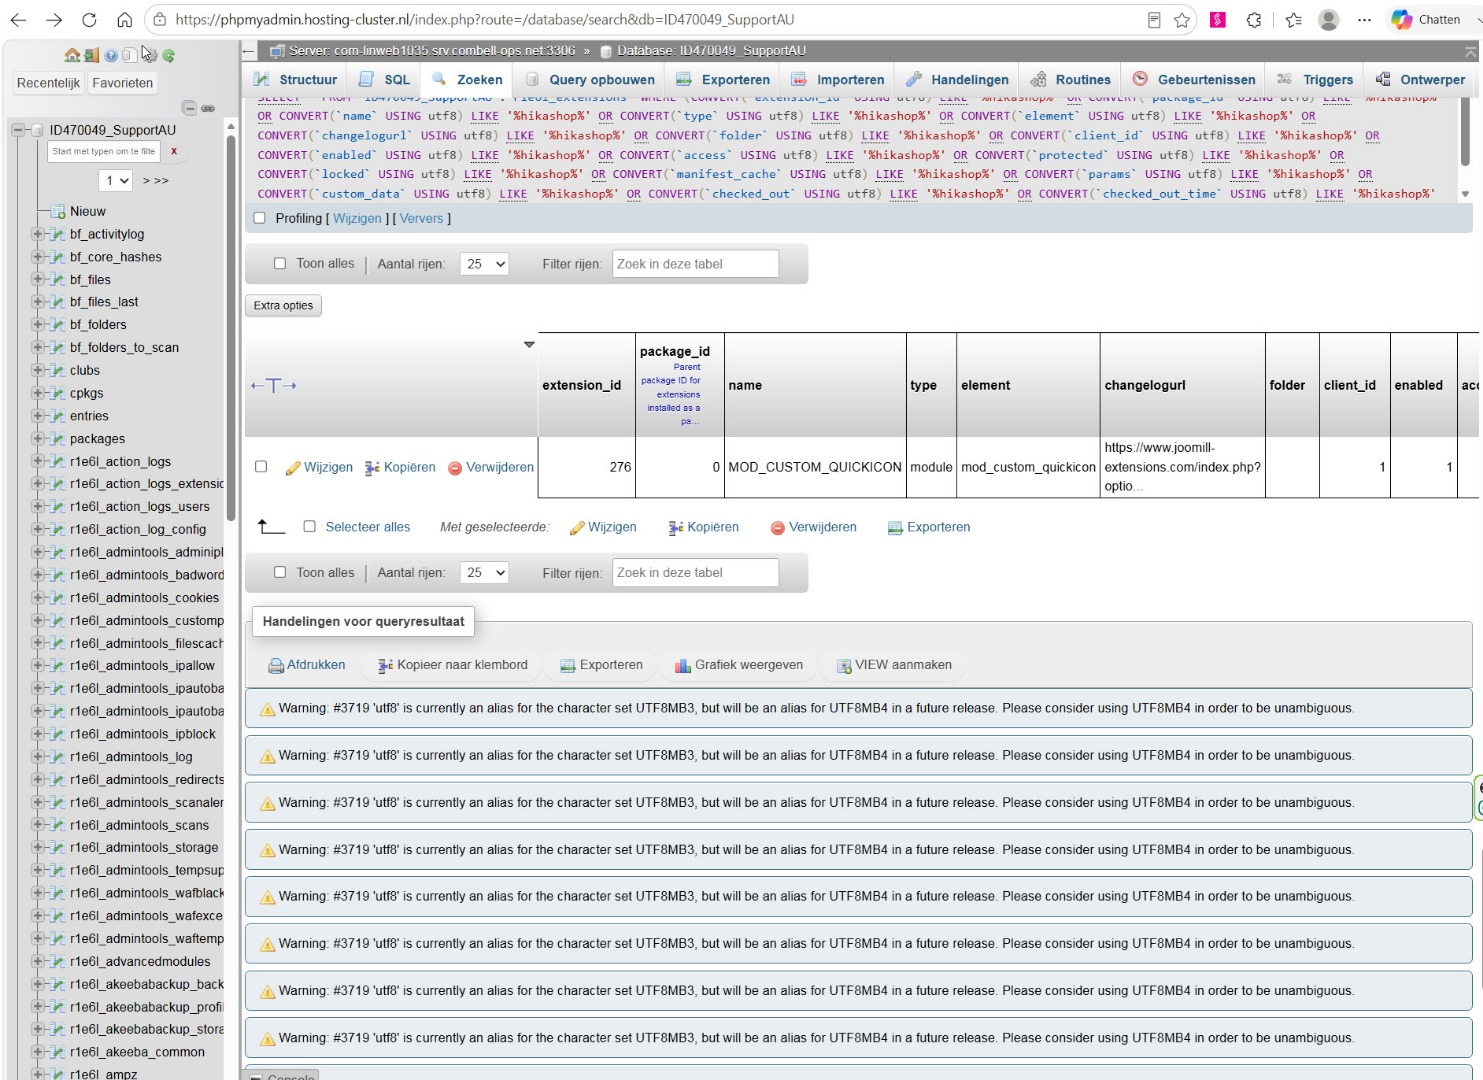Open the favorites list icon
This screenshot has width=1483, height=1080.
click(x=1293, y=19)
